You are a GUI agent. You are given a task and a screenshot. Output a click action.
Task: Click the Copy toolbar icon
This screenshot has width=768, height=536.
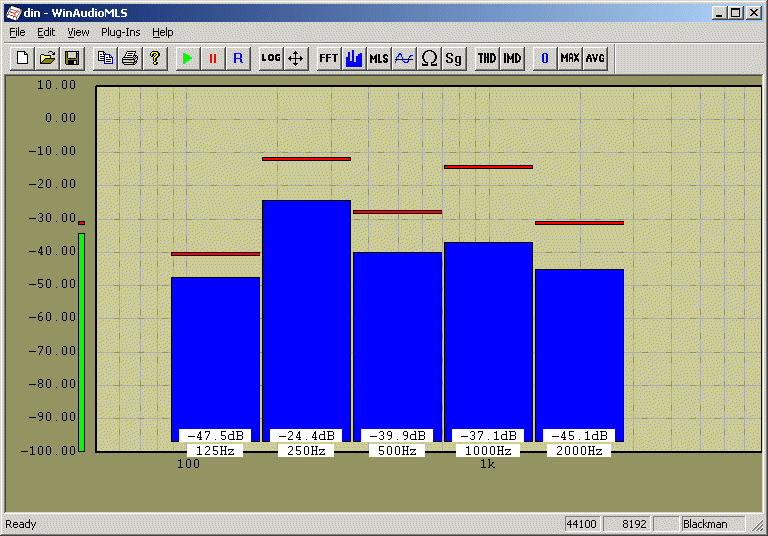pyautogui.click(x=104, y=58)
